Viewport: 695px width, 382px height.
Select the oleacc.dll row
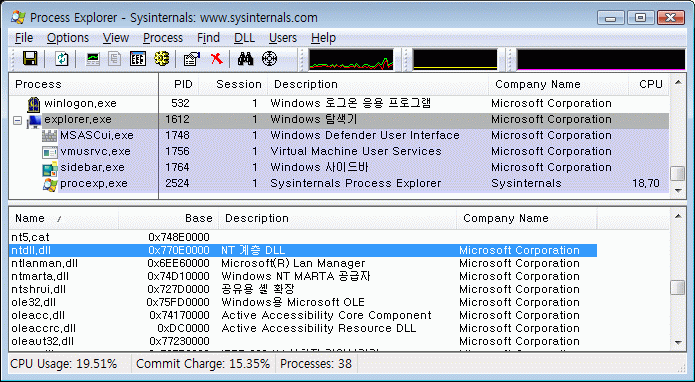point(303,316)
